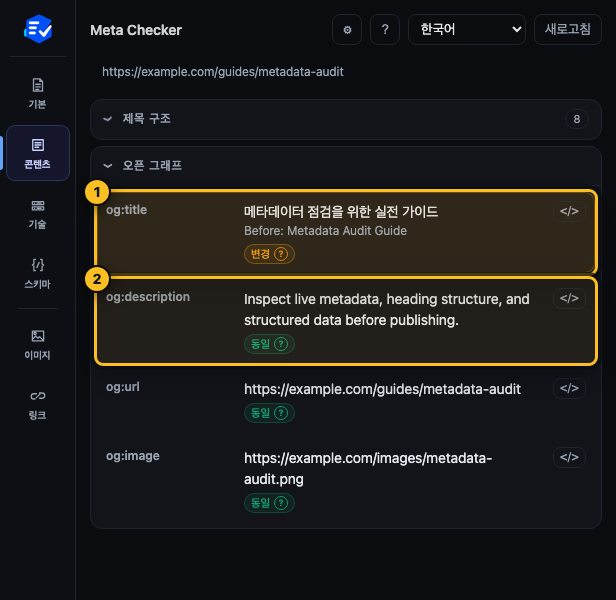Click the og:title property label
The height and width of the screenshot is (600, 616).
pos(126,210)
